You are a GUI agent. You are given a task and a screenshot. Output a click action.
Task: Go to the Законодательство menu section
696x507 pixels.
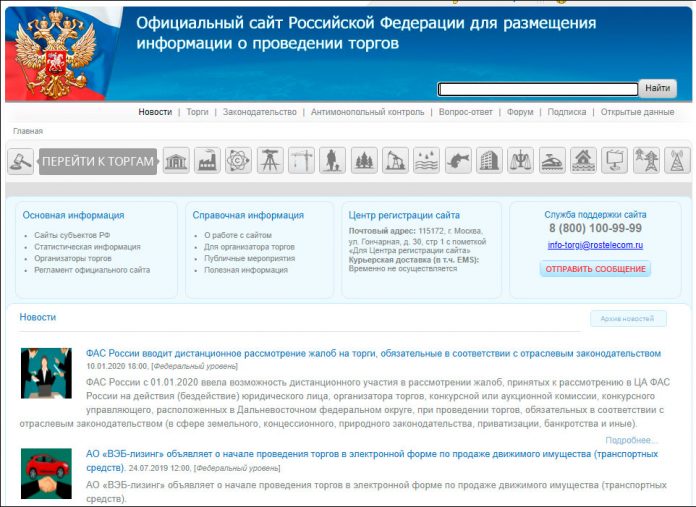tap(260, 112)
